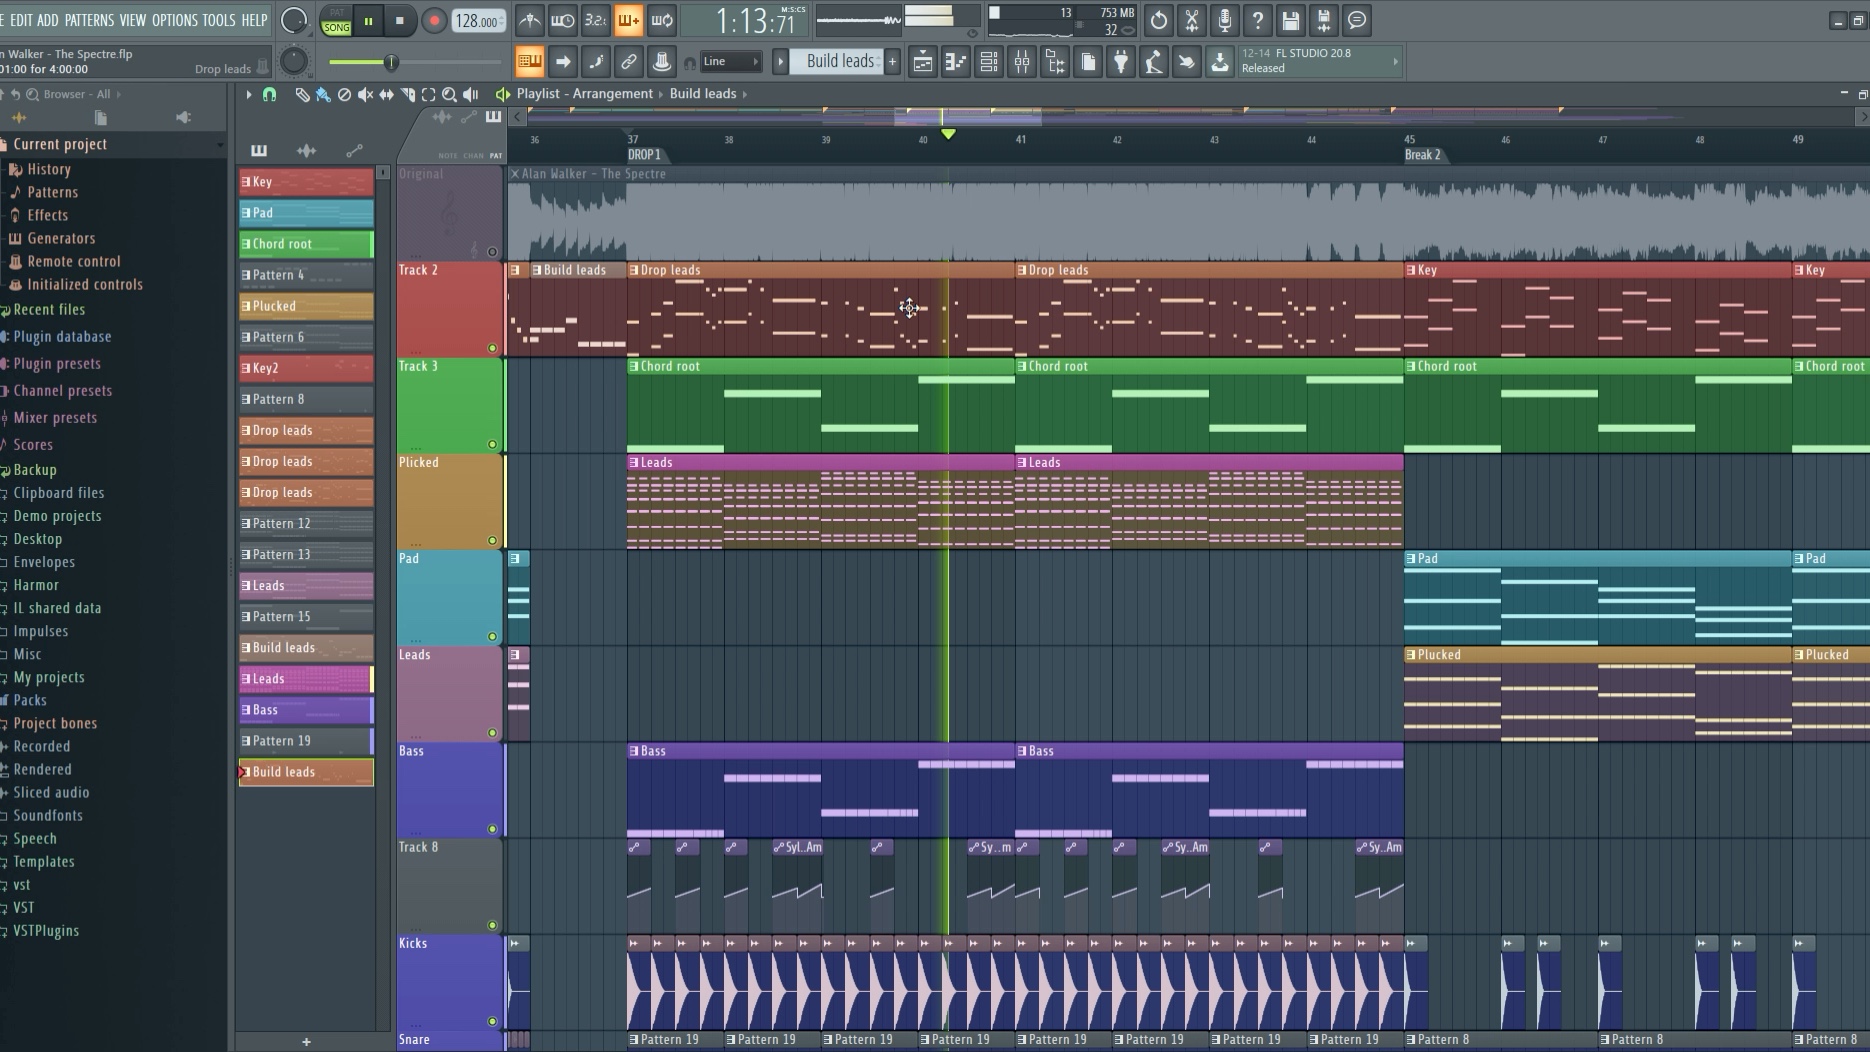
Task: Open the EDIT menu
Action: click(x=21, y=20)
